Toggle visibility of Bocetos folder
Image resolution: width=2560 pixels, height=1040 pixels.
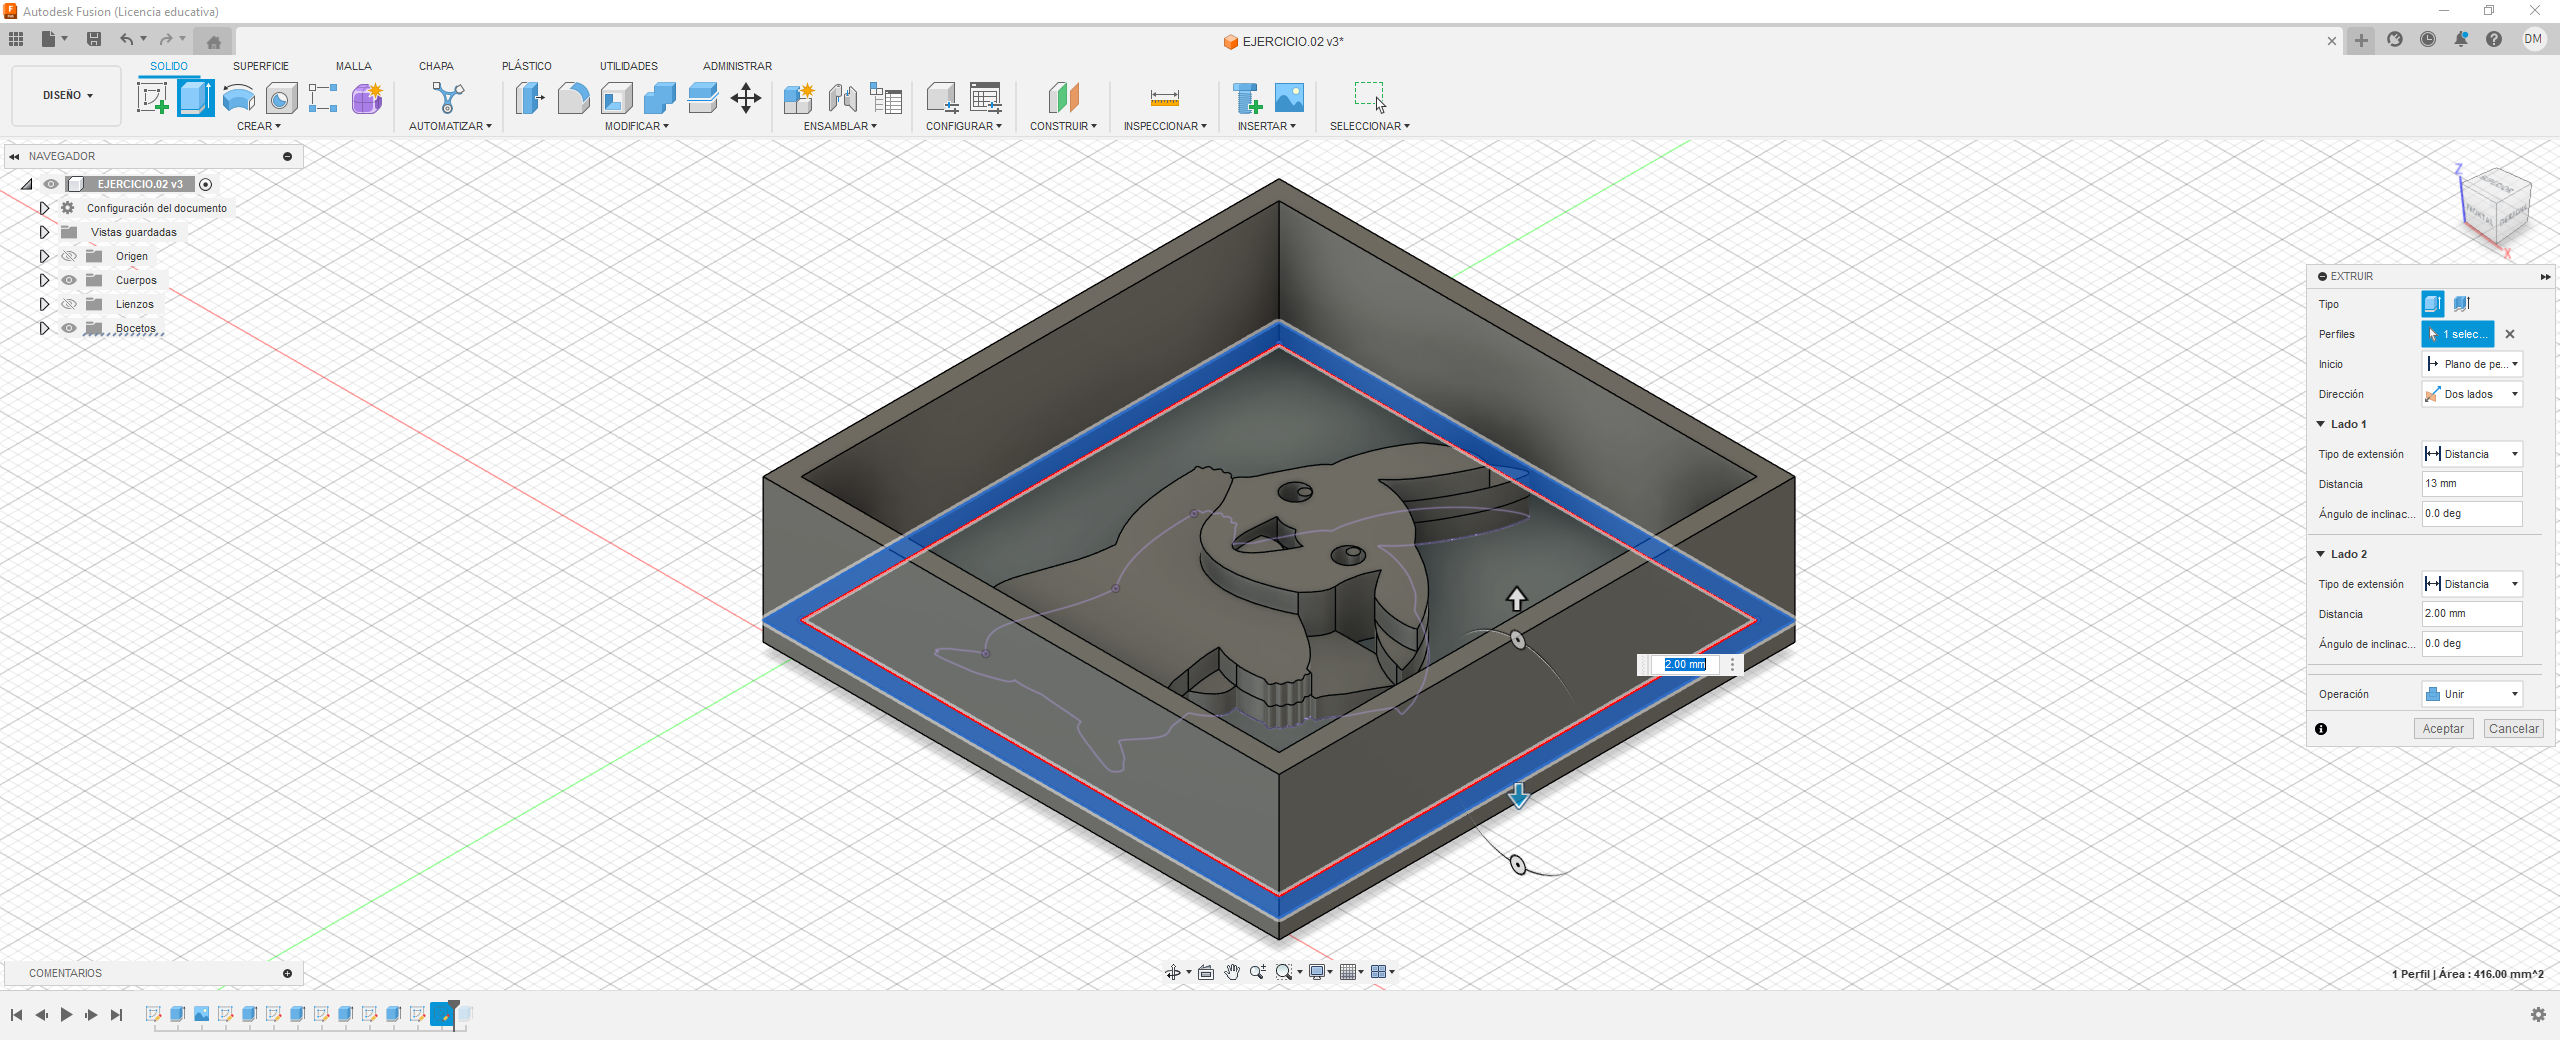[69, 328]
